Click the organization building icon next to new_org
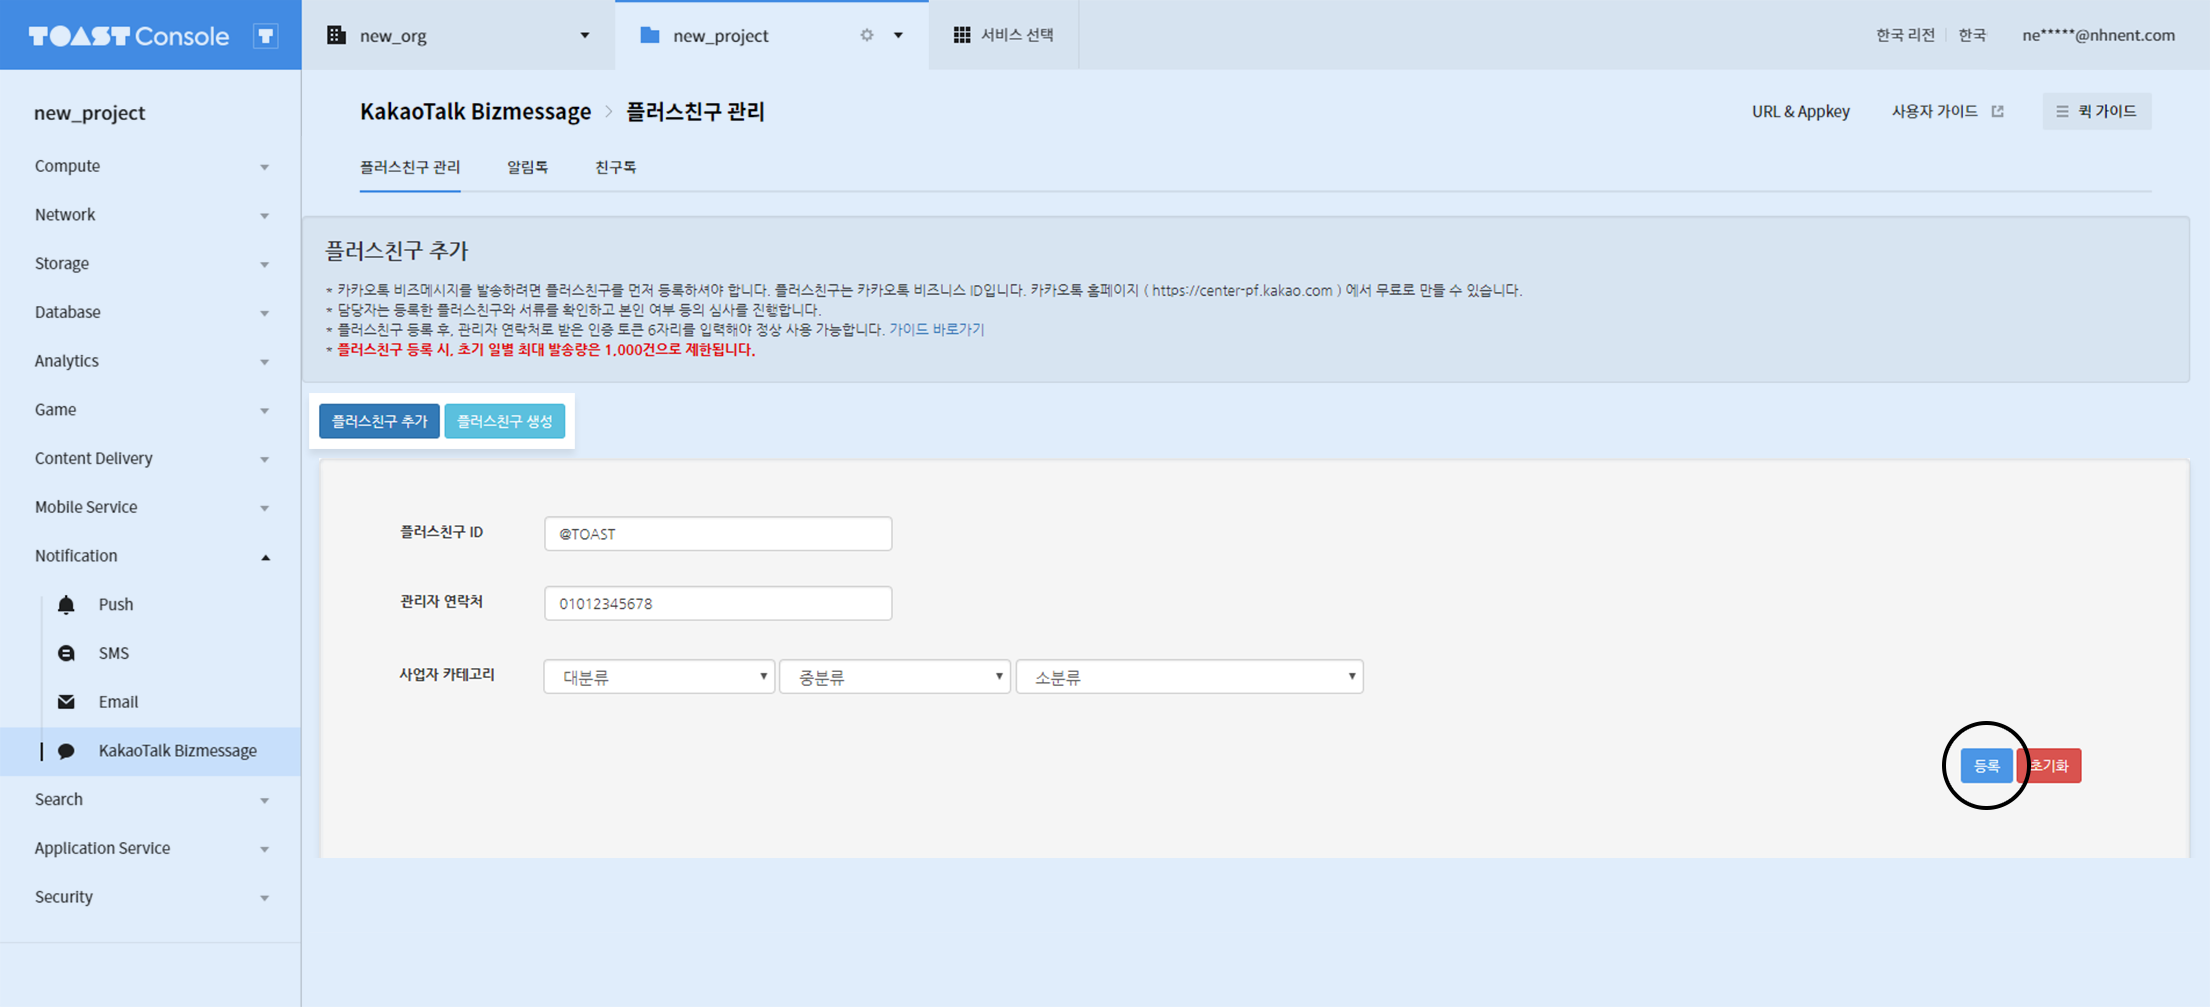 click(x=337, y=35)
